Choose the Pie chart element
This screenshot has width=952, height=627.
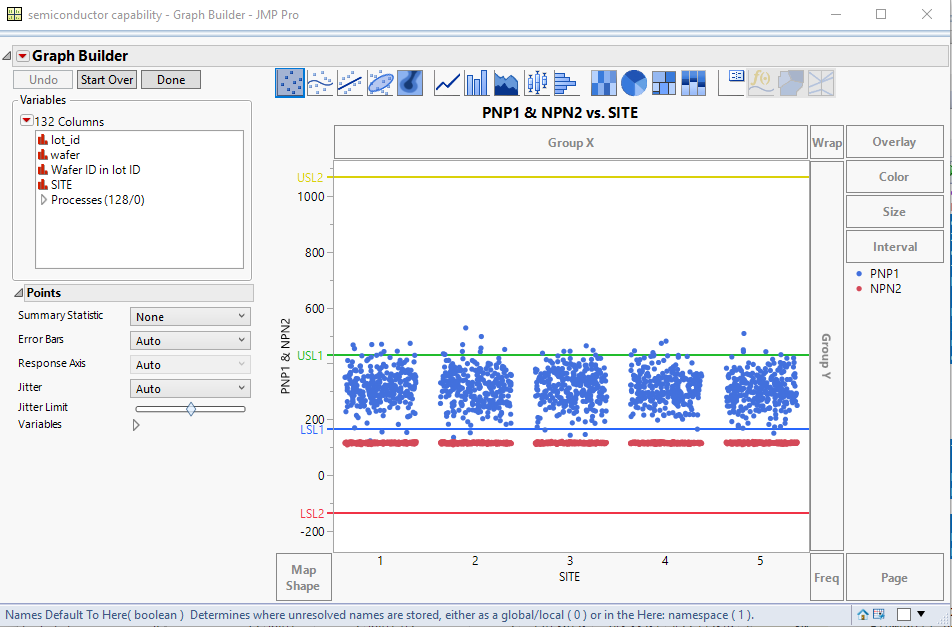pyautogui.click(x=634, y=83)
